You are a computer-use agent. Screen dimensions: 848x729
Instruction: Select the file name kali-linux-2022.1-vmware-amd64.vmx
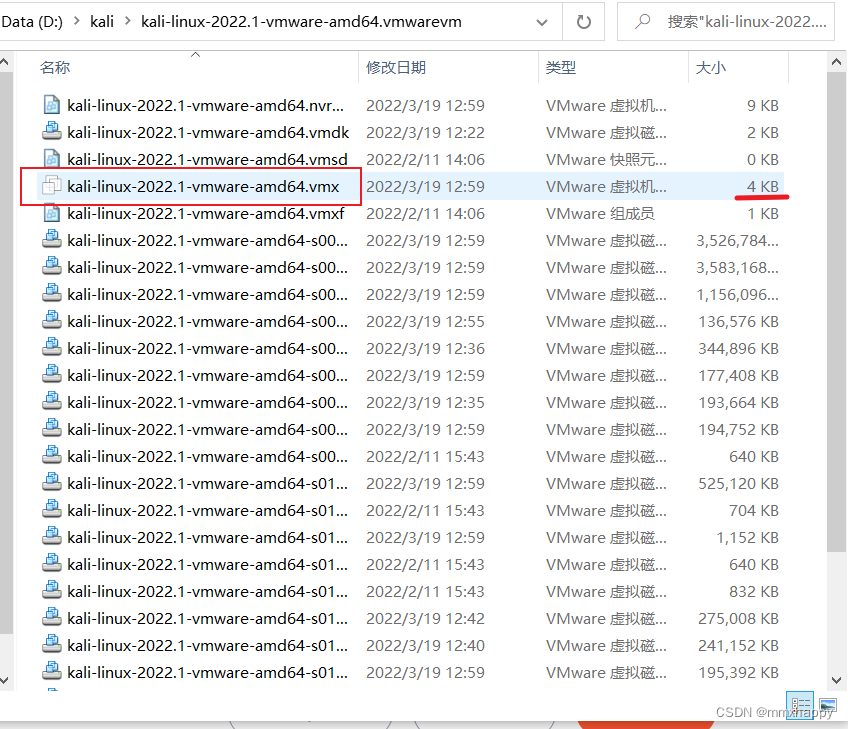pyautogui.click(x=203, y=187)
